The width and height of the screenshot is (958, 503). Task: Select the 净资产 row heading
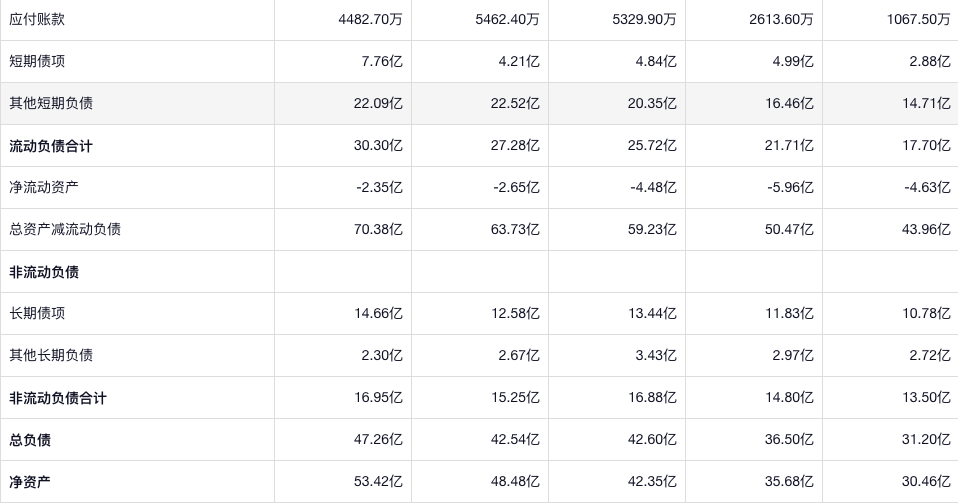coord(30,482)
